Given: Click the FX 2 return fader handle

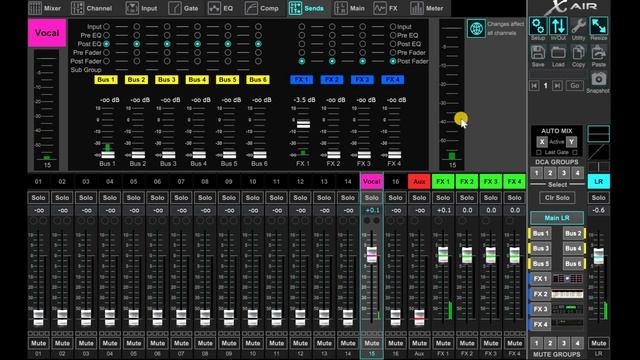Looking at the screenshot, I should (467, 254).
